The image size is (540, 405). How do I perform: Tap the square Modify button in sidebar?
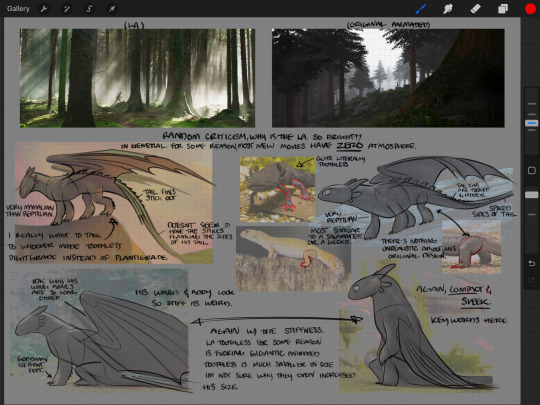tap(531, 170)
